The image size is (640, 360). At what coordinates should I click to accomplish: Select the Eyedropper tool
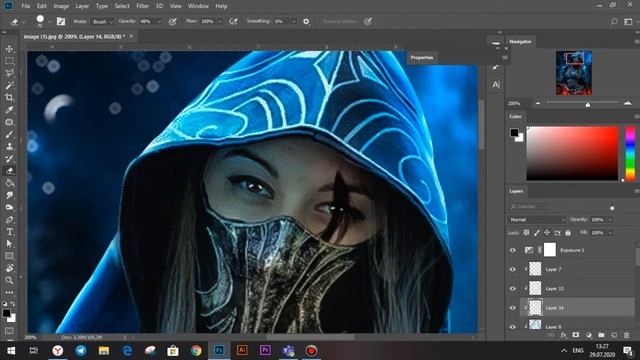[9, 110]
